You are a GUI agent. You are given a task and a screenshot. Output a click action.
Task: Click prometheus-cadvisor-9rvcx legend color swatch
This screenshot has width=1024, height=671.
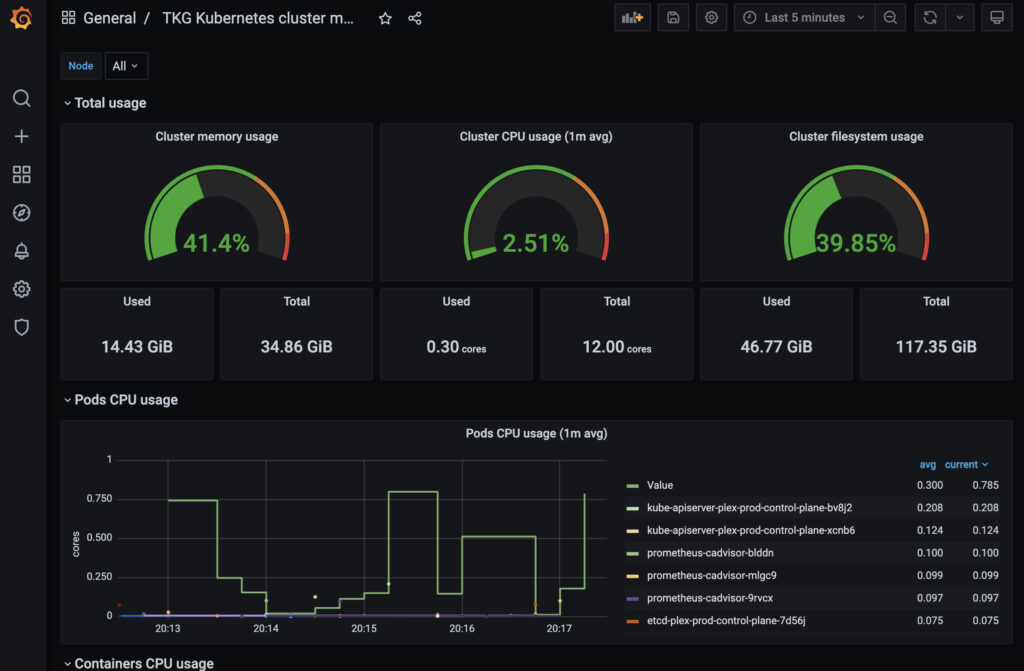(632, 598)
